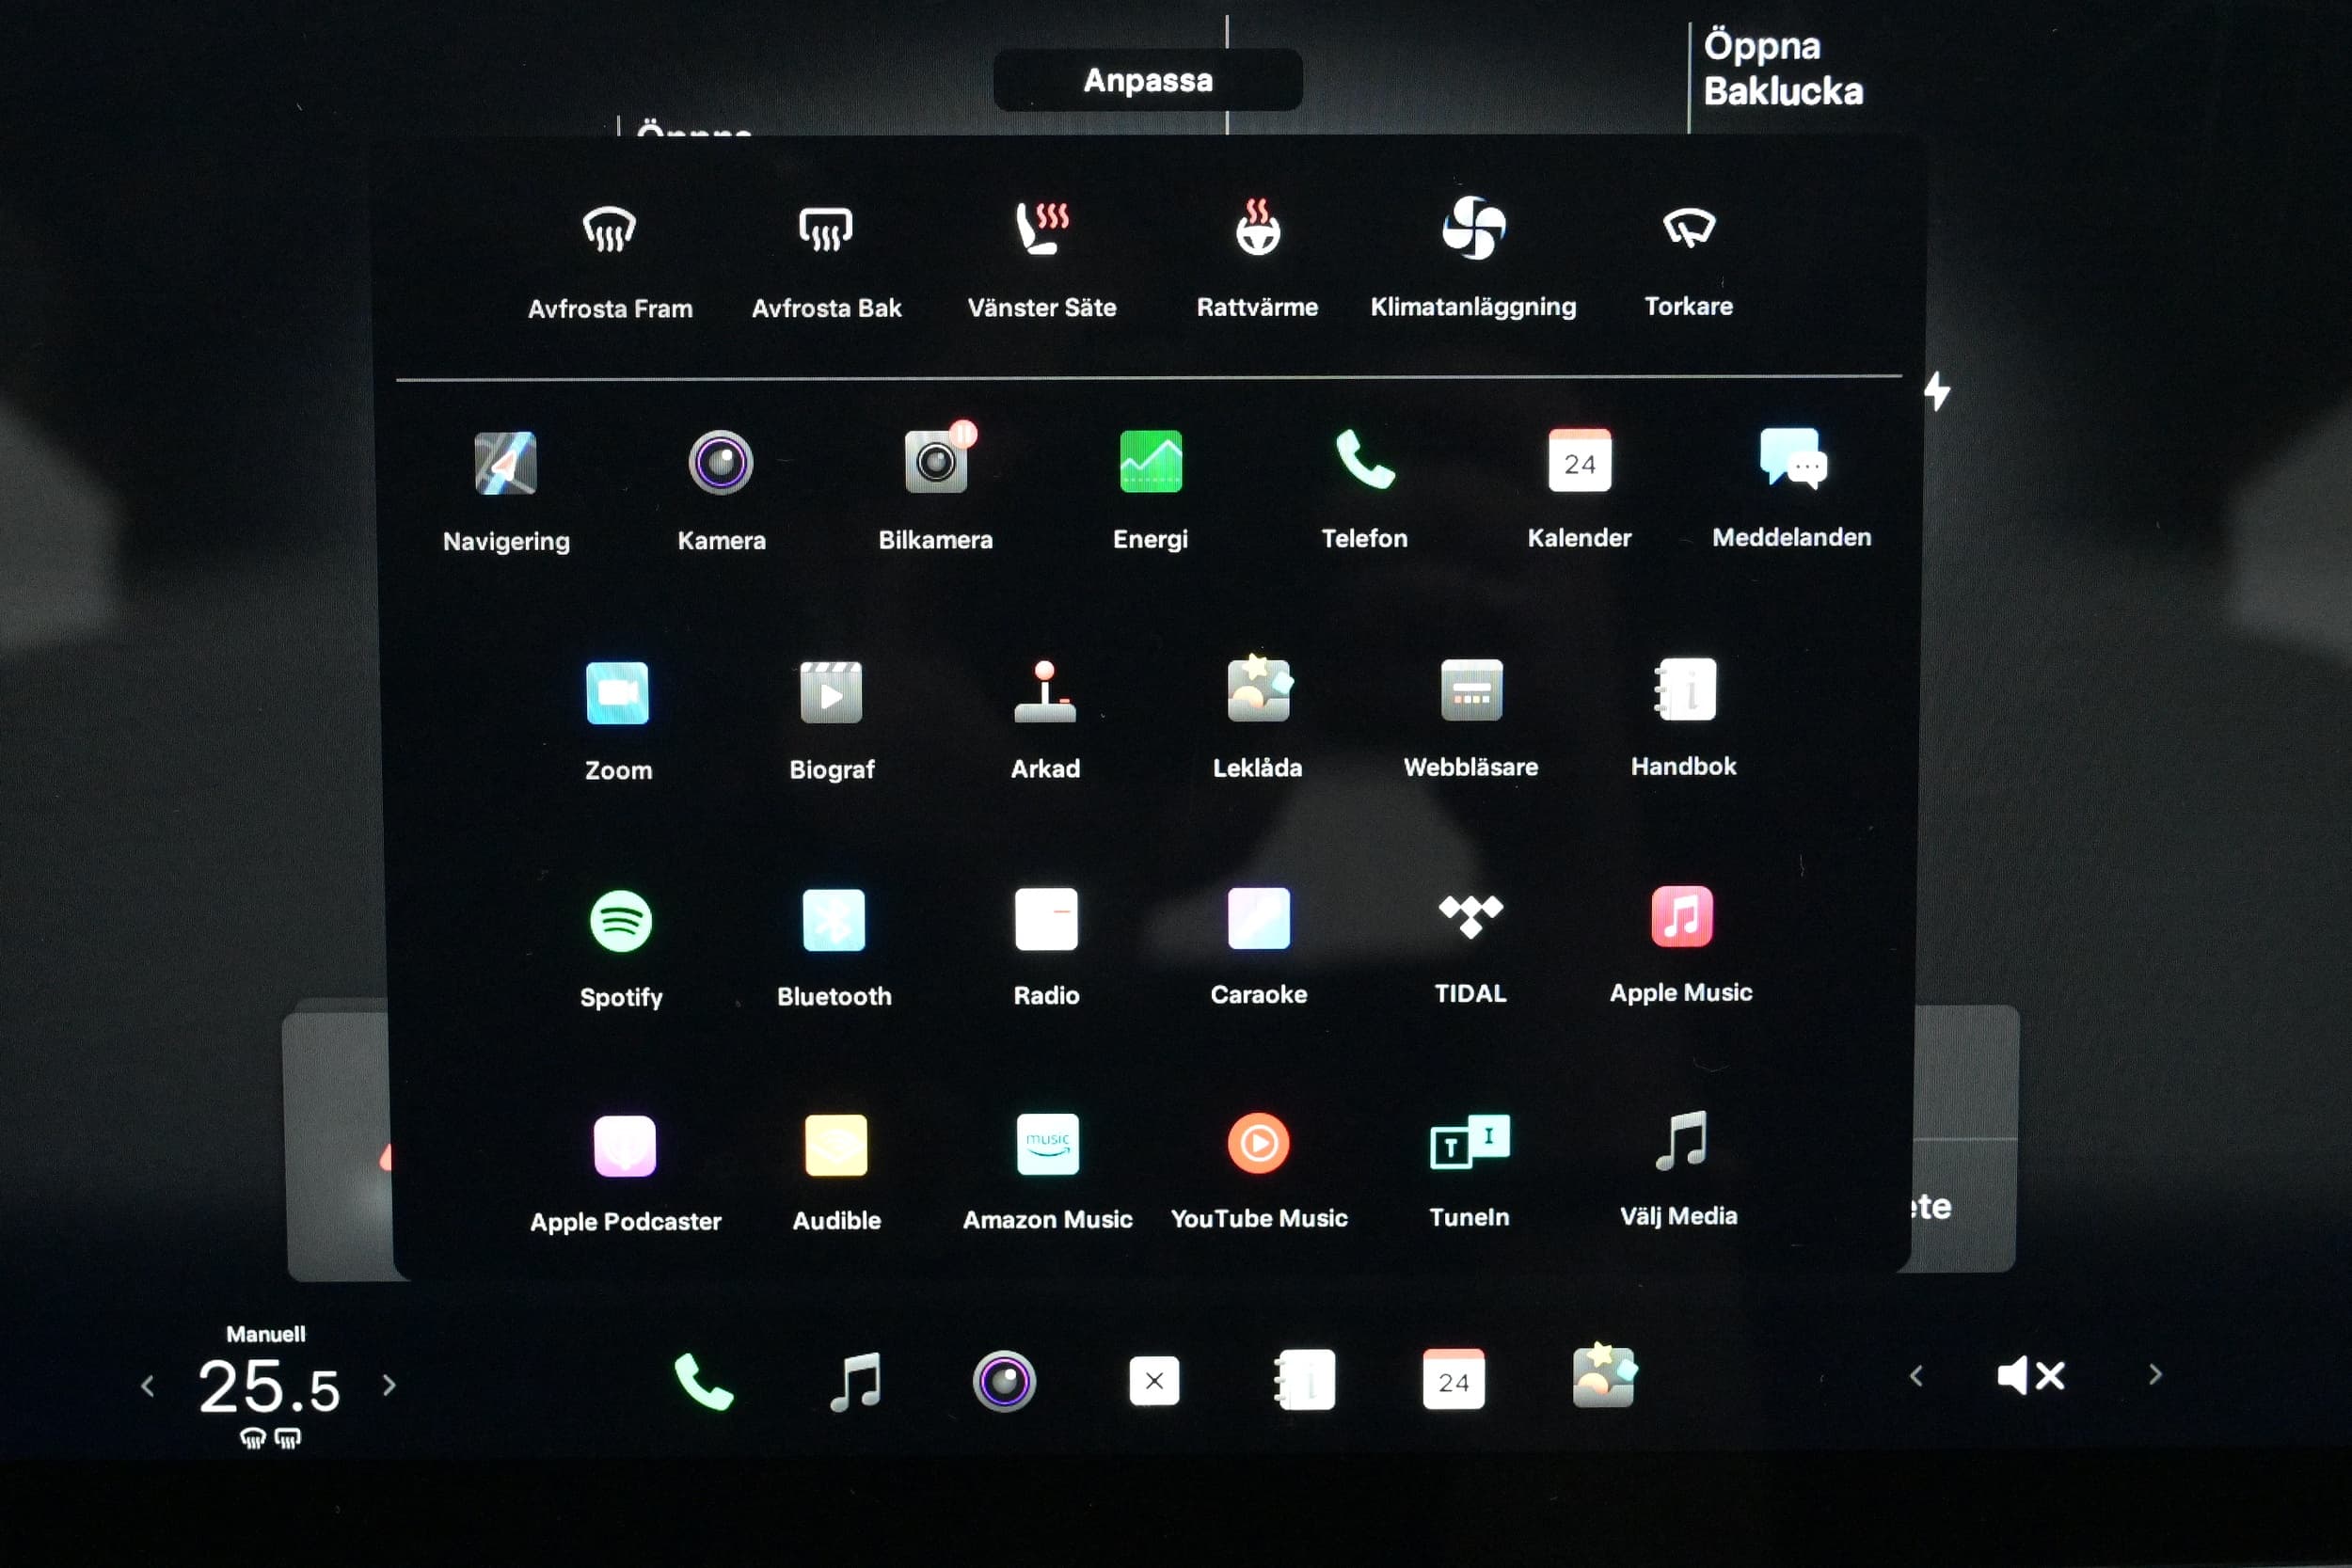Raise volume with right arrow

click(x=2155, y=1375)
